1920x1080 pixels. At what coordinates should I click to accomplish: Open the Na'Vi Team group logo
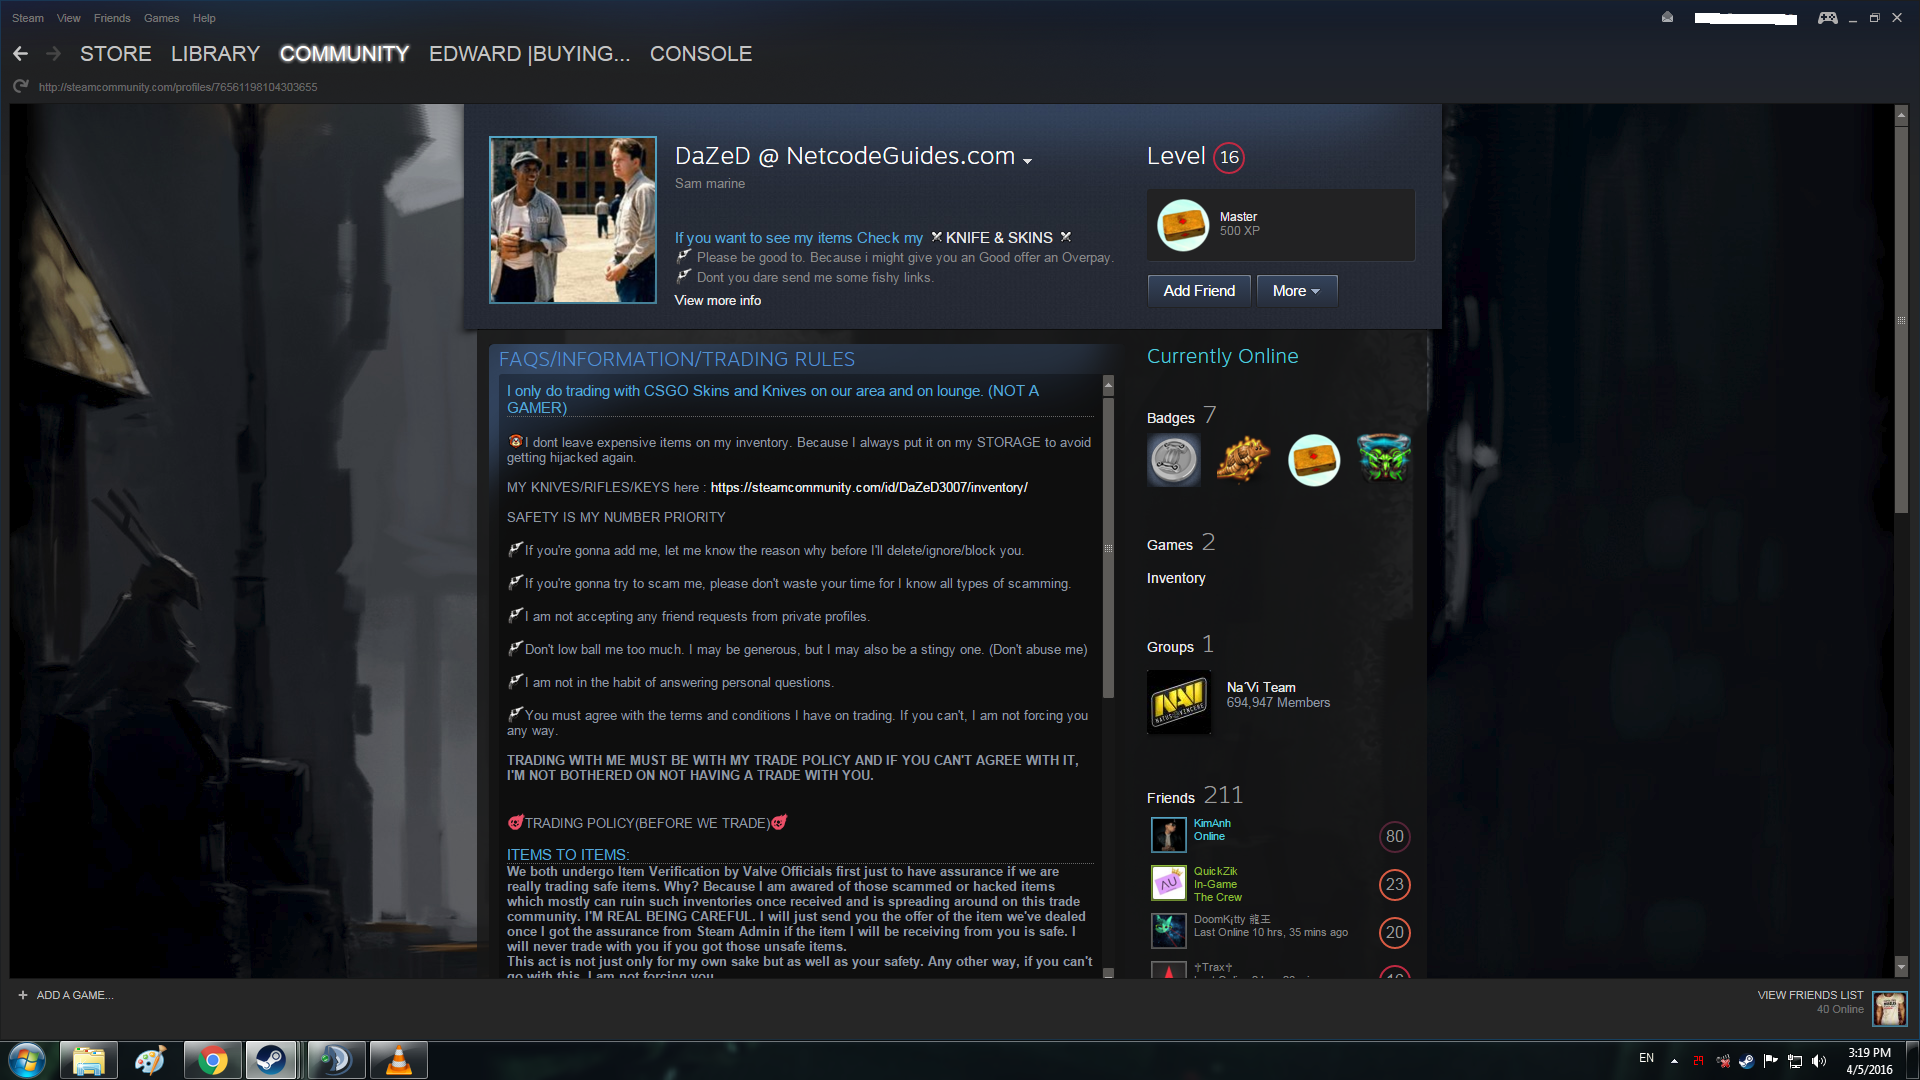(x=1179, y=702)
